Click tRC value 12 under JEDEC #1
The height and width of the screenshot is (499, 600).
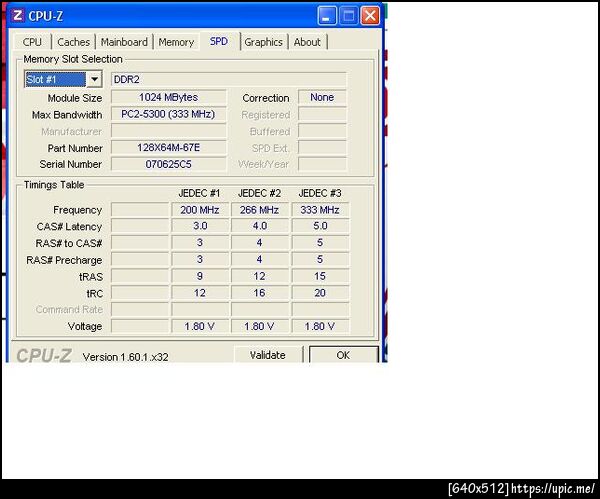click(200, 293)
